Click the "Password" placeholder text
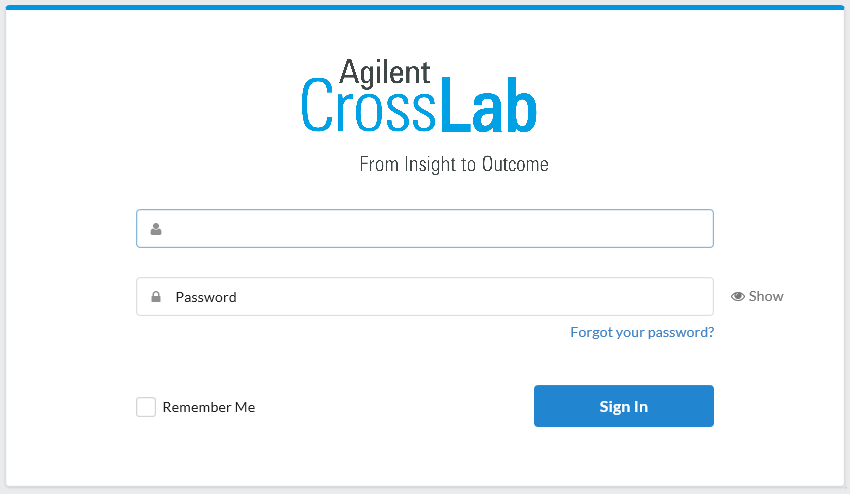The height and width of the screenshot is (494, 850). pos(206,297)
